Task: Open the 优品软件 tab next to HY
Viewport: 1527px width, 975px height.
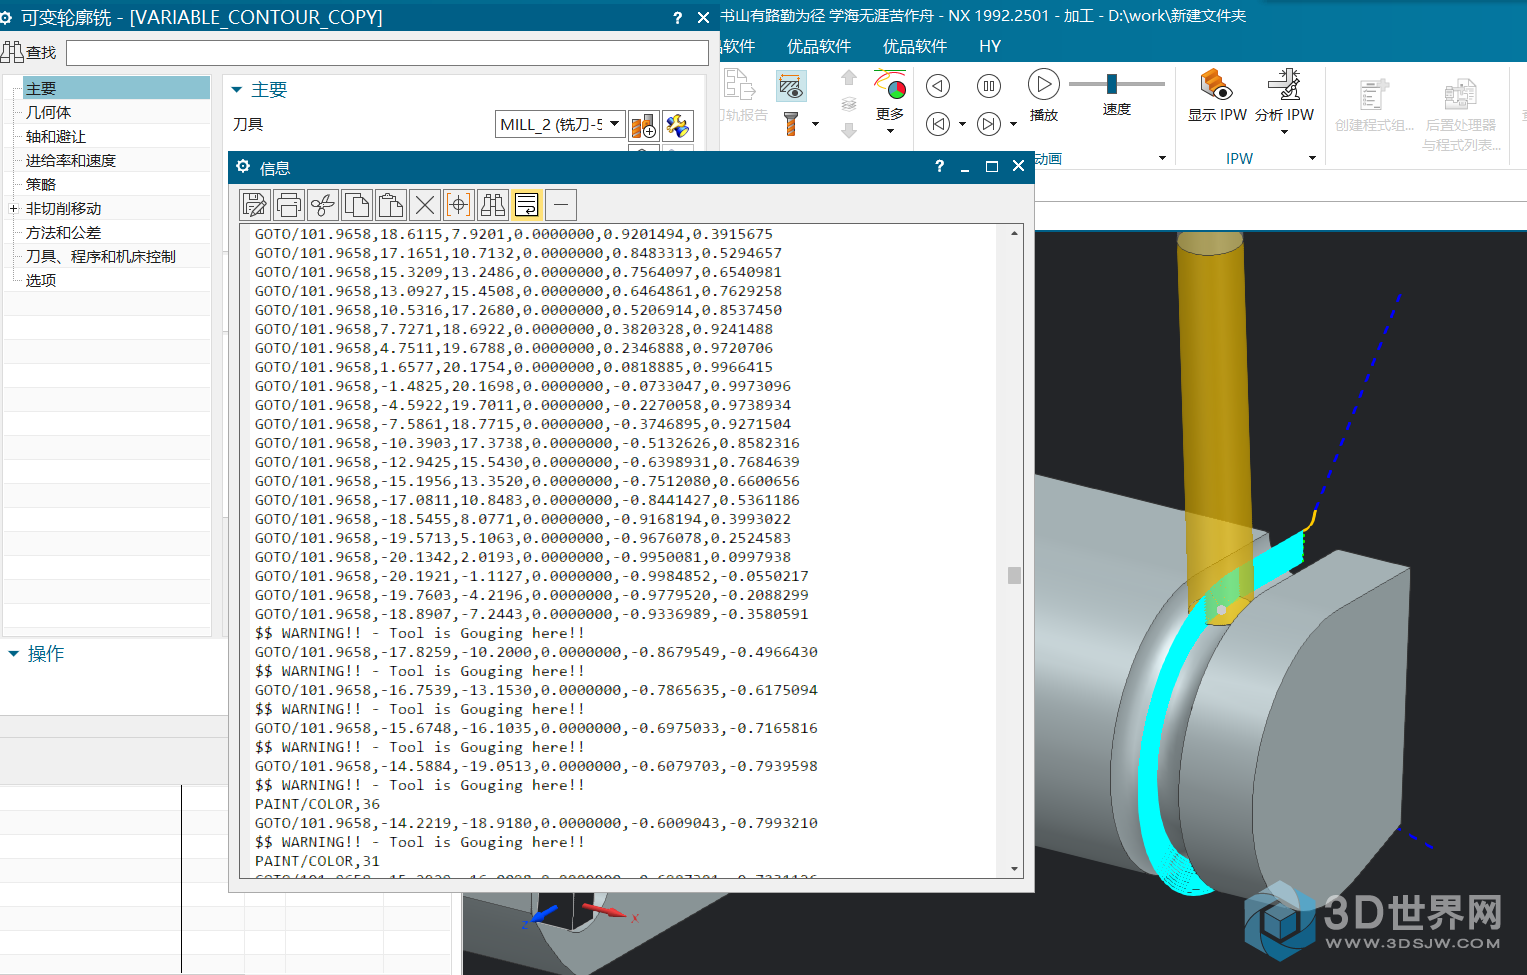Action: click(x=915, y=46)
